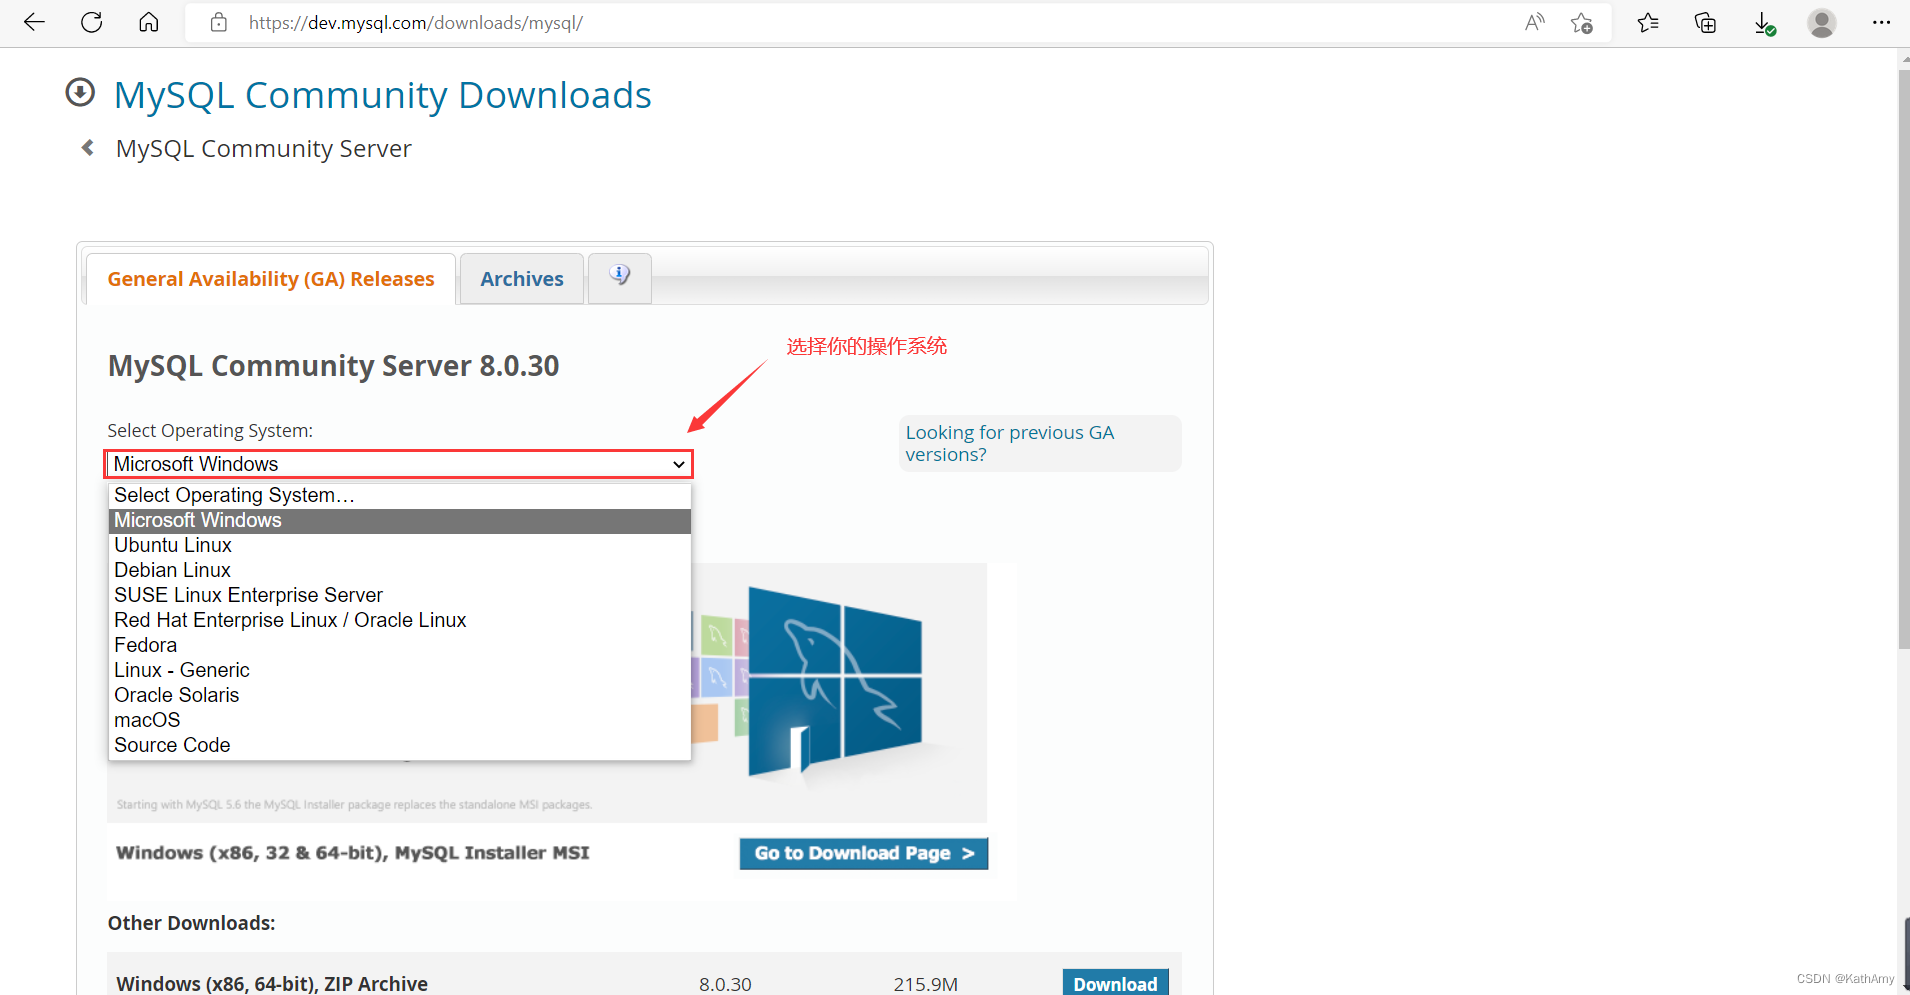Open the information tab icon
Viewport: 1910px width, 995px height.
[x=620, y=277]
